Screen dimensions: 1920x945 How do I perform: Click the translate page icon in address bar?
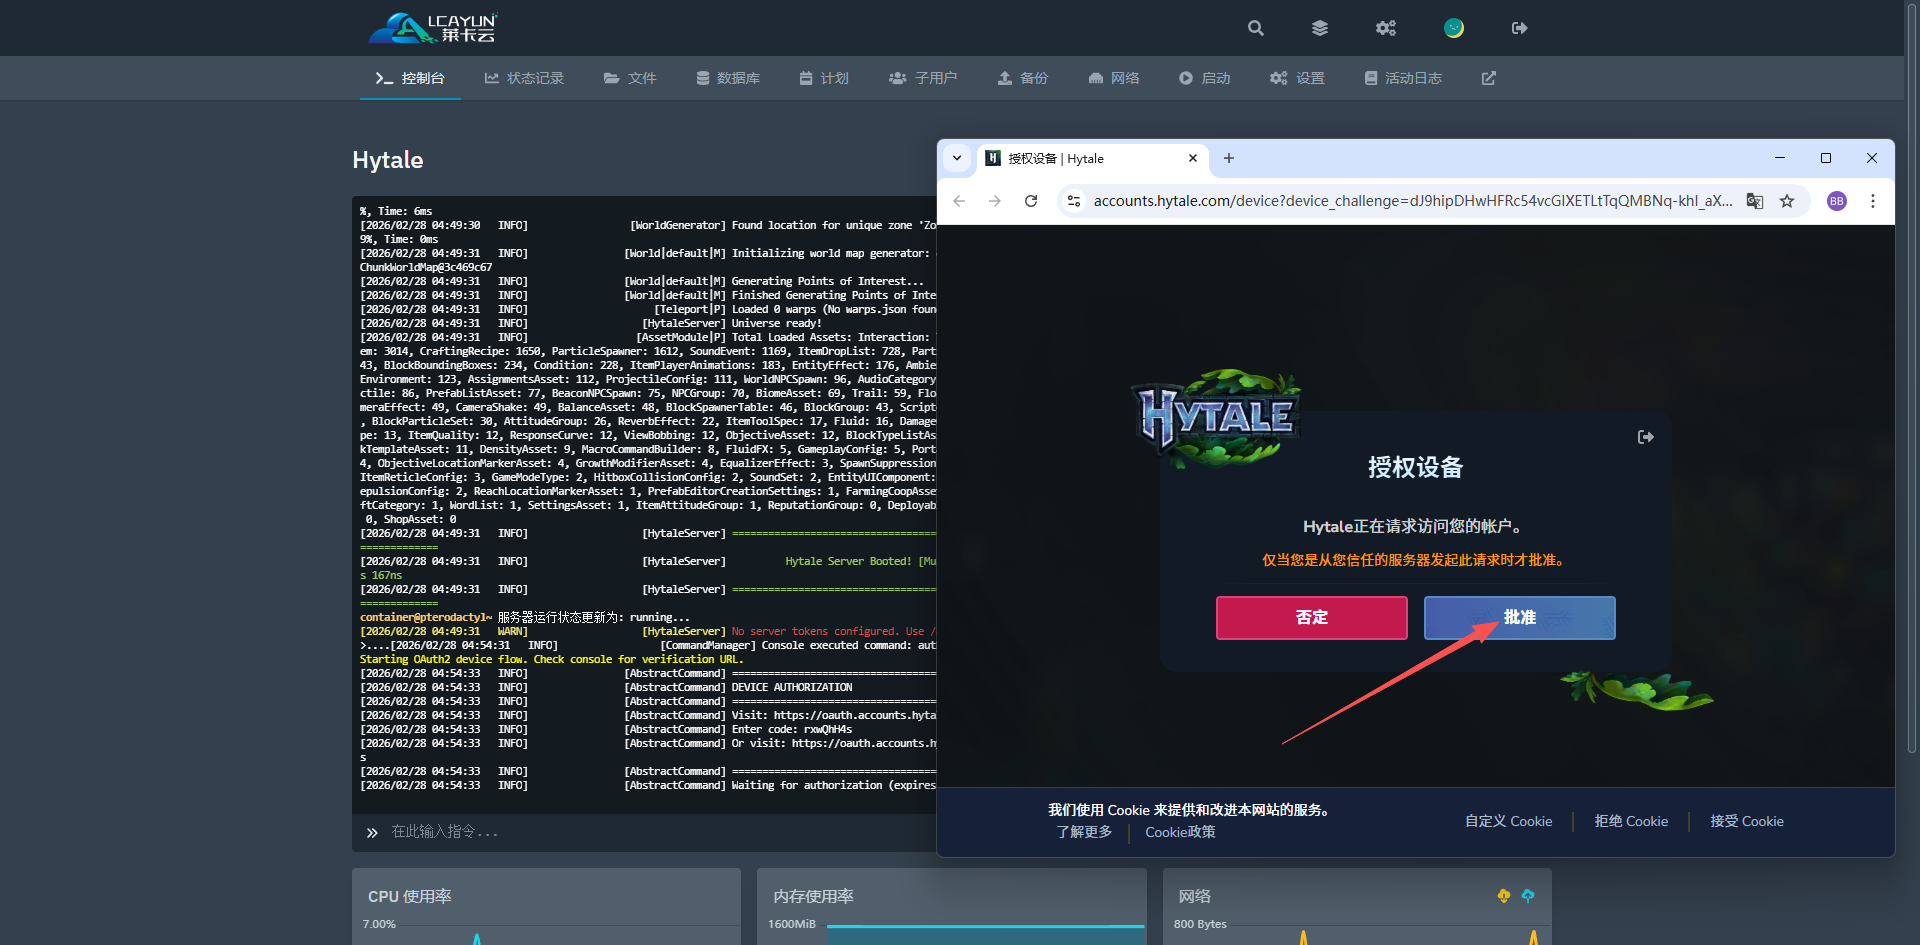click(x=1755, y=201)
